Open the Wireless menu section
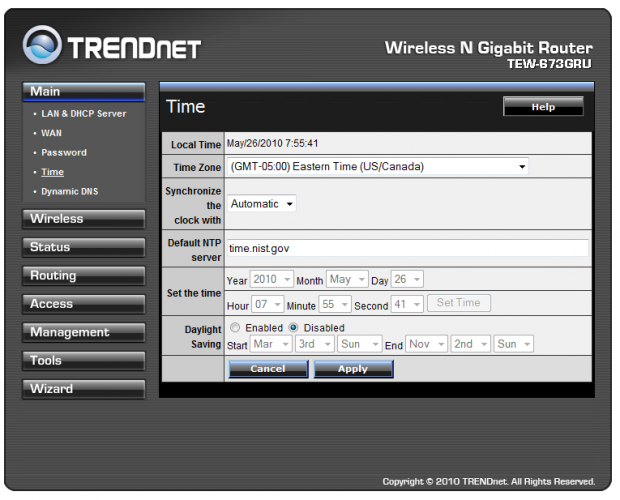 point(84,219)
